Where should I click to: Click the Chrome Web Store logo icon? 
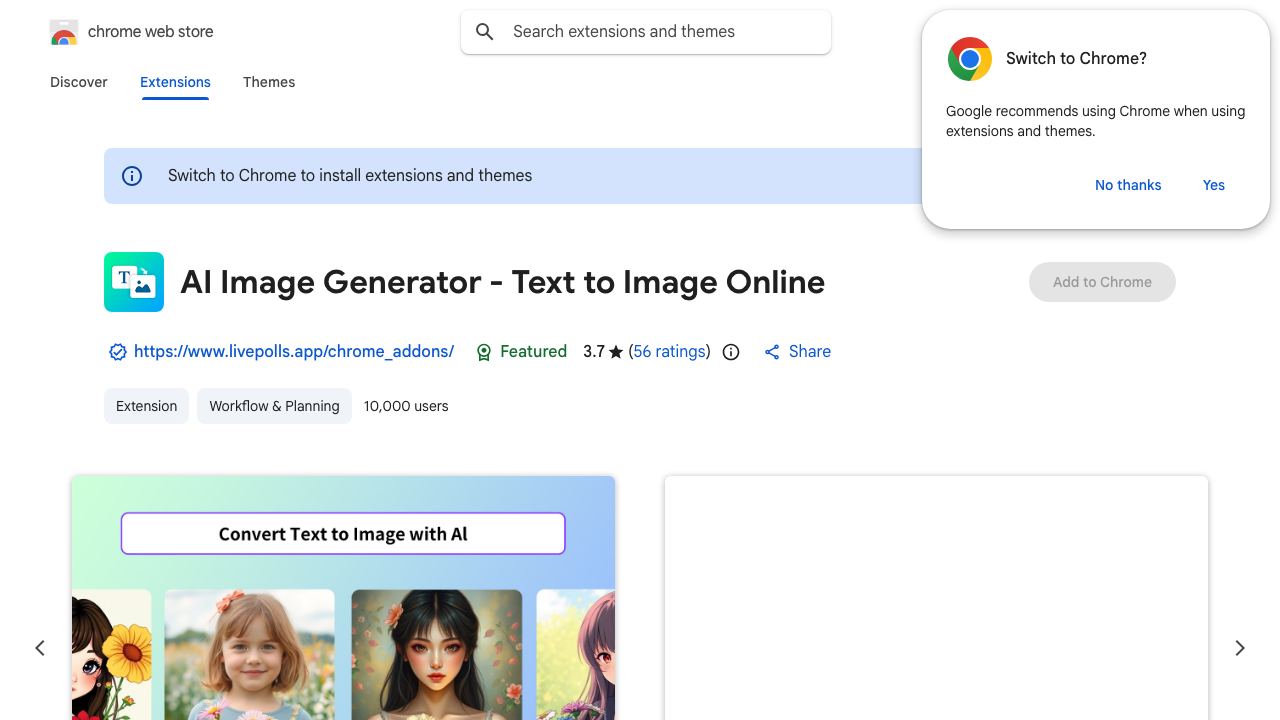coord(64,32)
